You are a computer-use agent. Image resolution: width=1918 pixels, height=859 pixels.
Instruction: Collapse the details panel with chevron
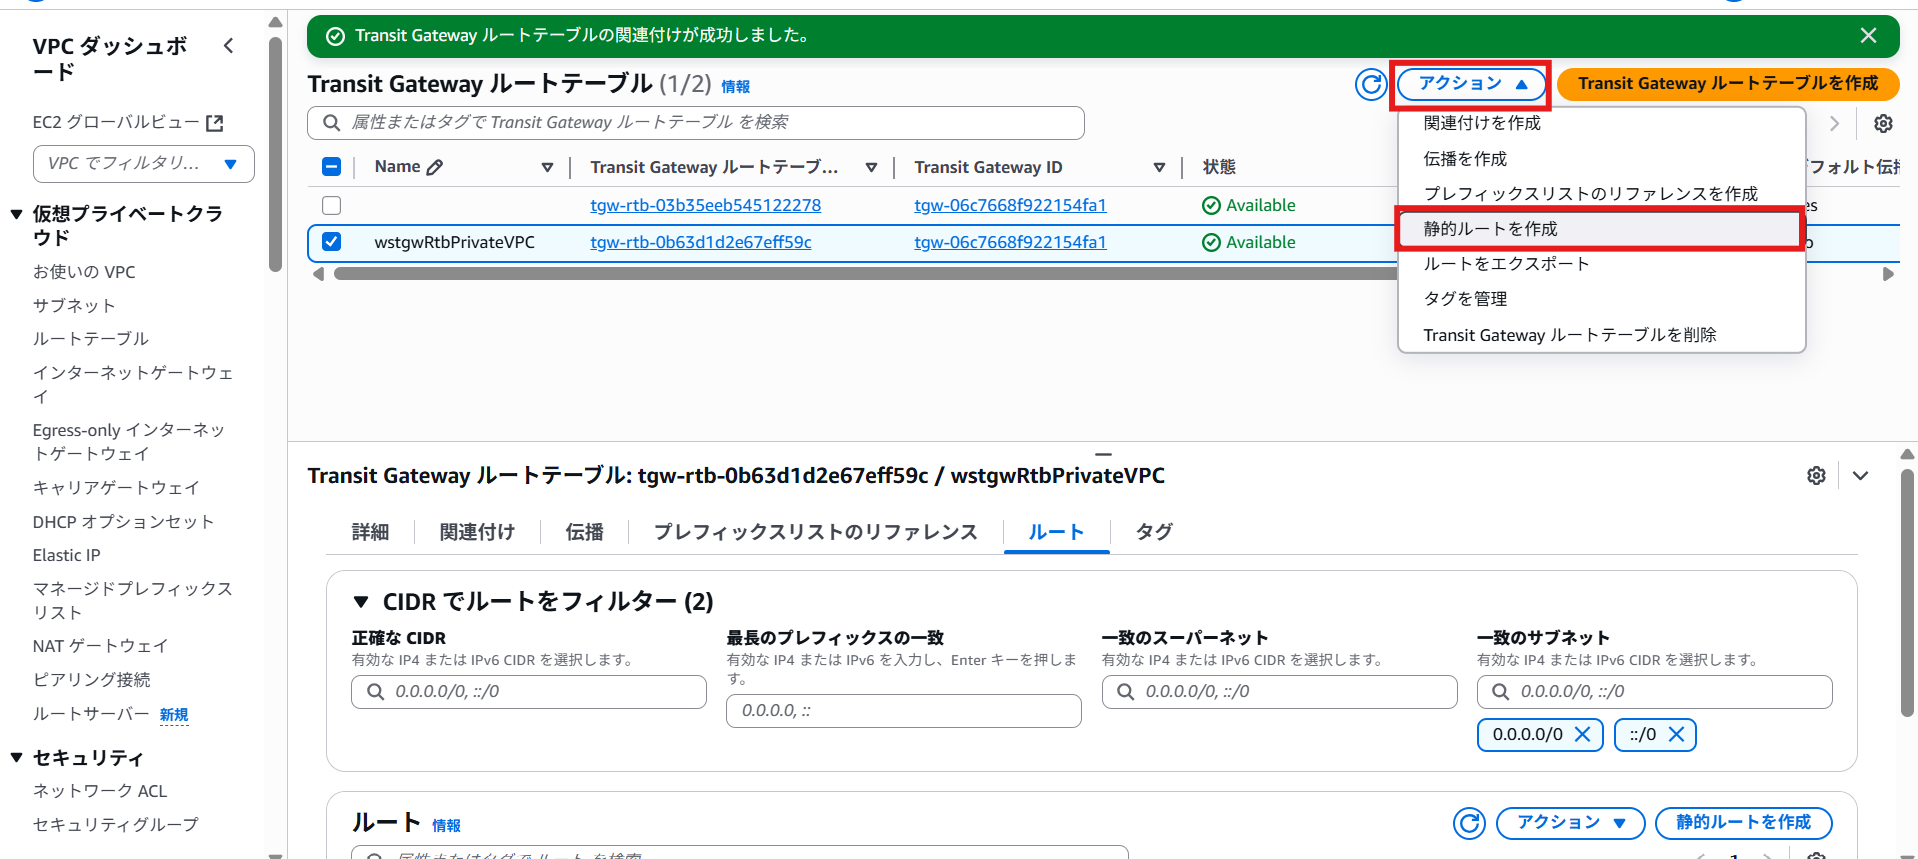point(1860,476)
